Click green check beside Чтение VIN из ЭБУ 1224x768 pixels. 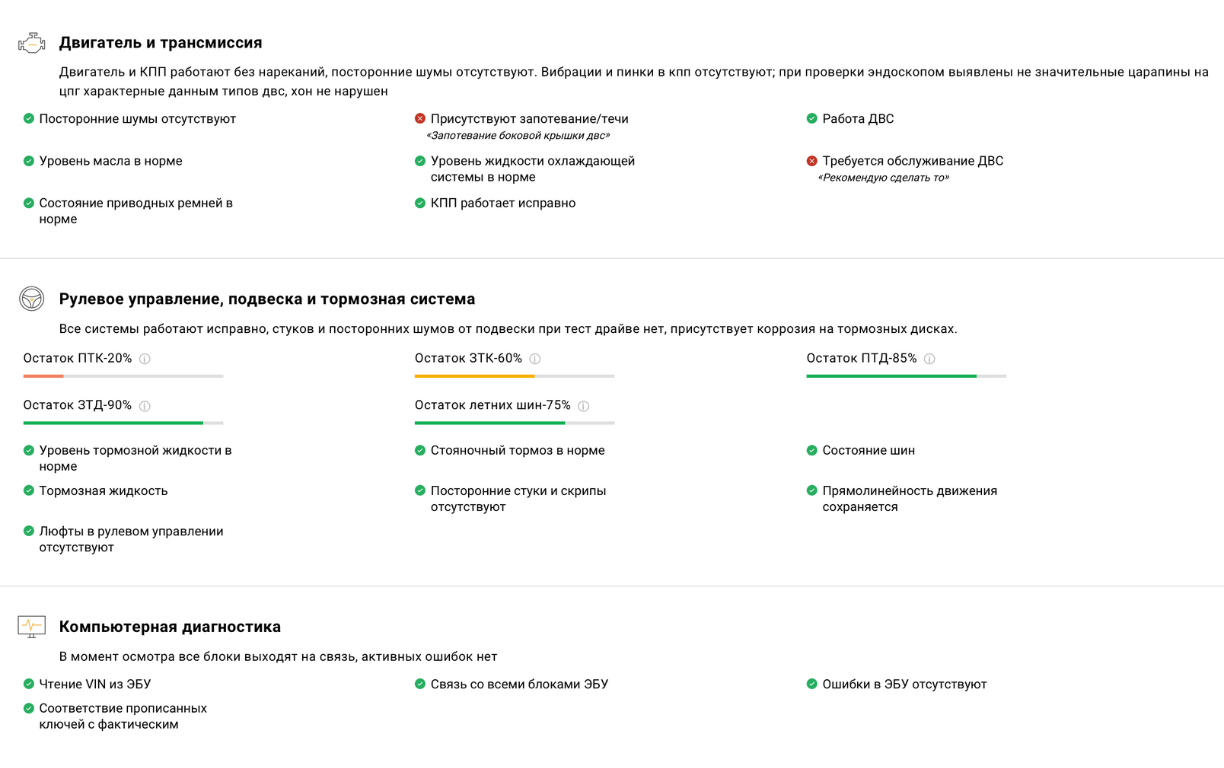[x=29, y=685]
